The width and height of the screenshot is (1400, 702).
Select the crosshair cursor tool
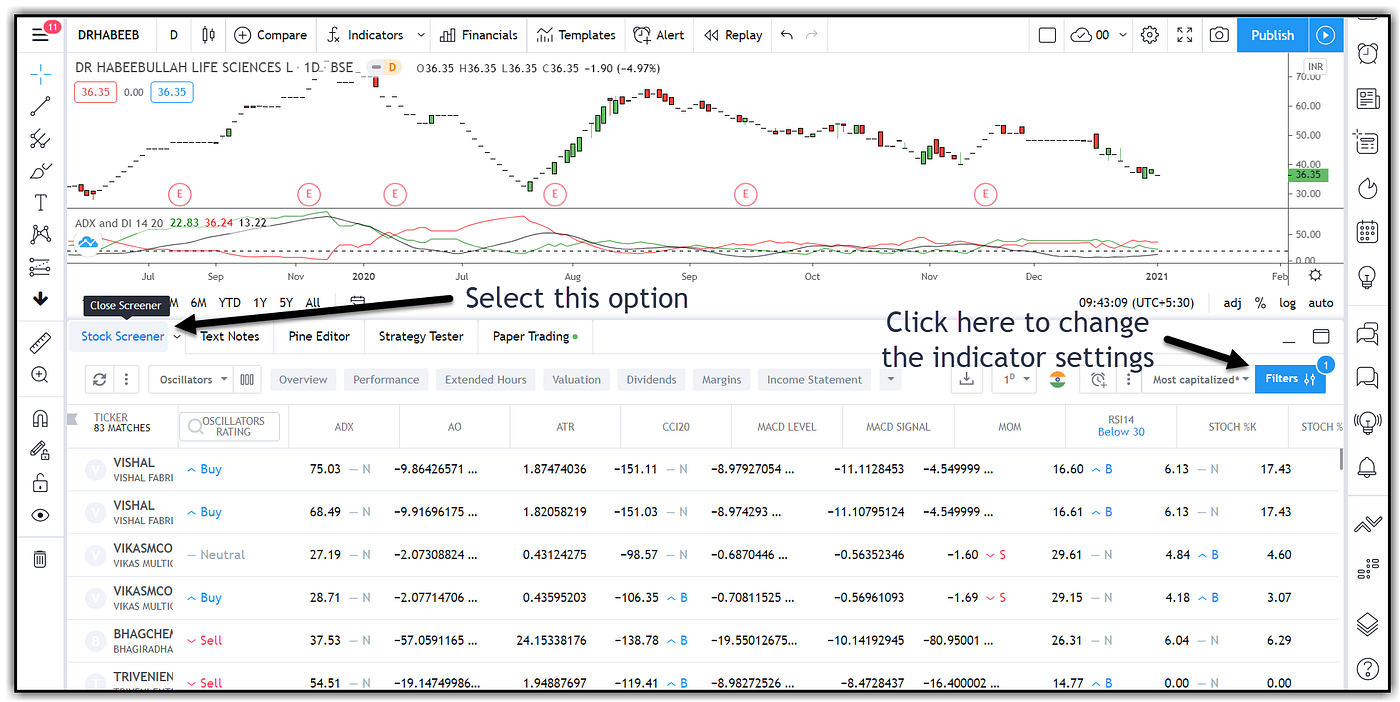click(40, 73)
